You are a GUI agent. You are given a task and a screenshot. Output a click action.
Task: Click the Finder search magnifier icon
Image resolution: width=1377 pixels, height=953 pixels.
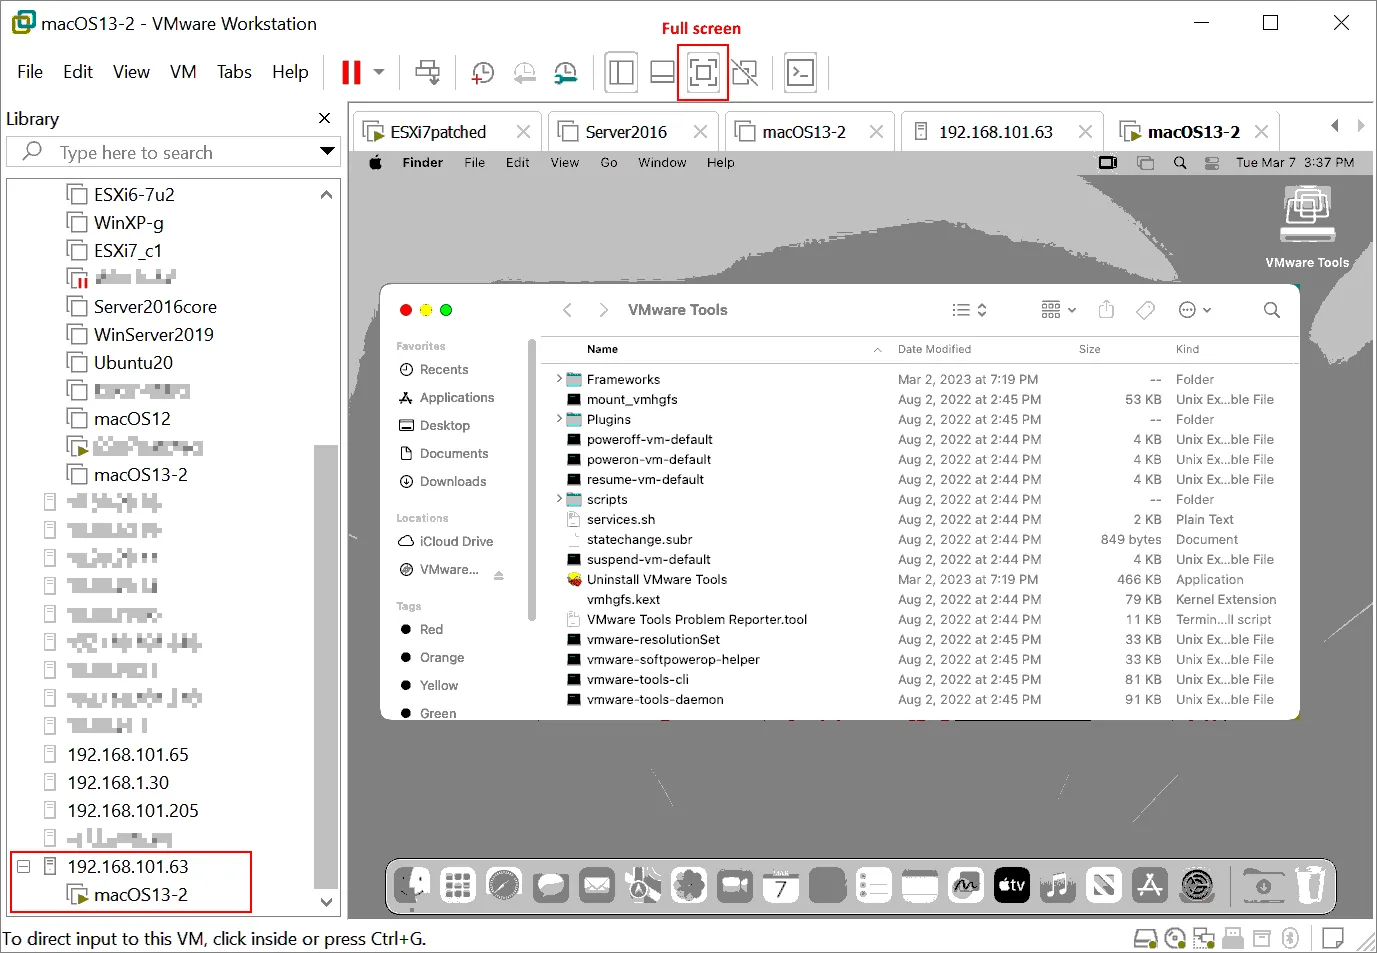coord(1271,310)
